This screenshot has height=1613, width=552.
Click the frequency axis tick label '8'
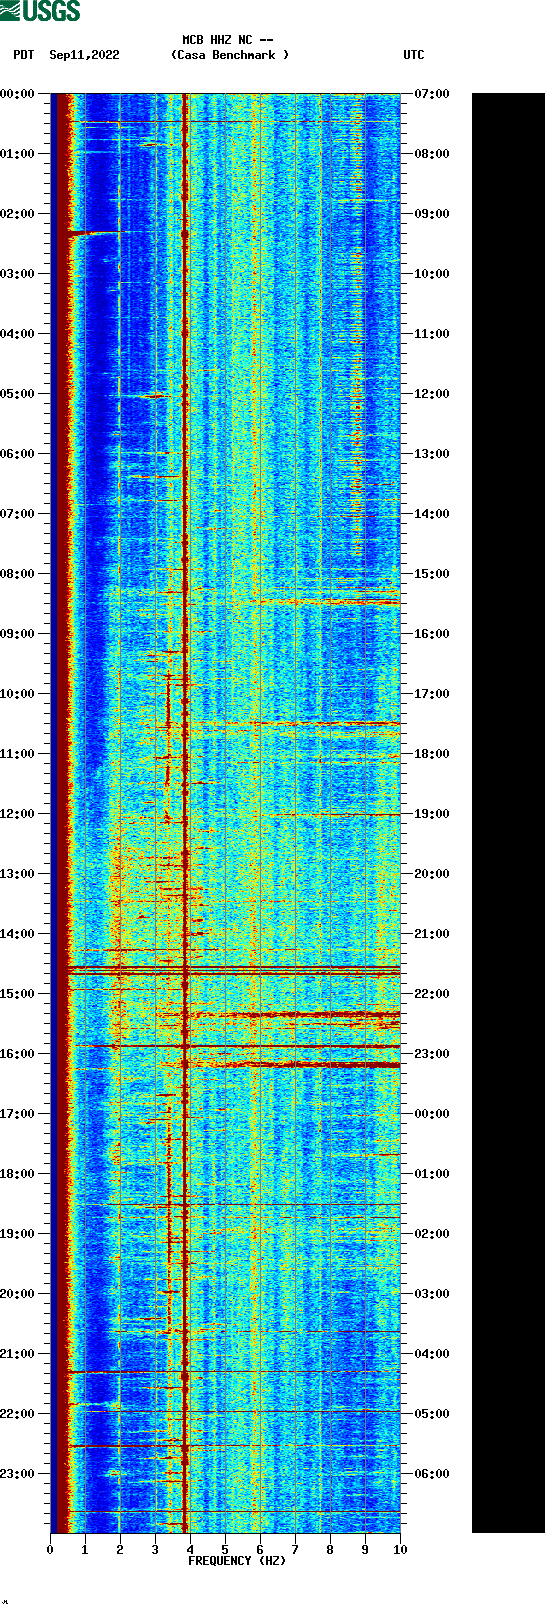[x=330, y=1550]
